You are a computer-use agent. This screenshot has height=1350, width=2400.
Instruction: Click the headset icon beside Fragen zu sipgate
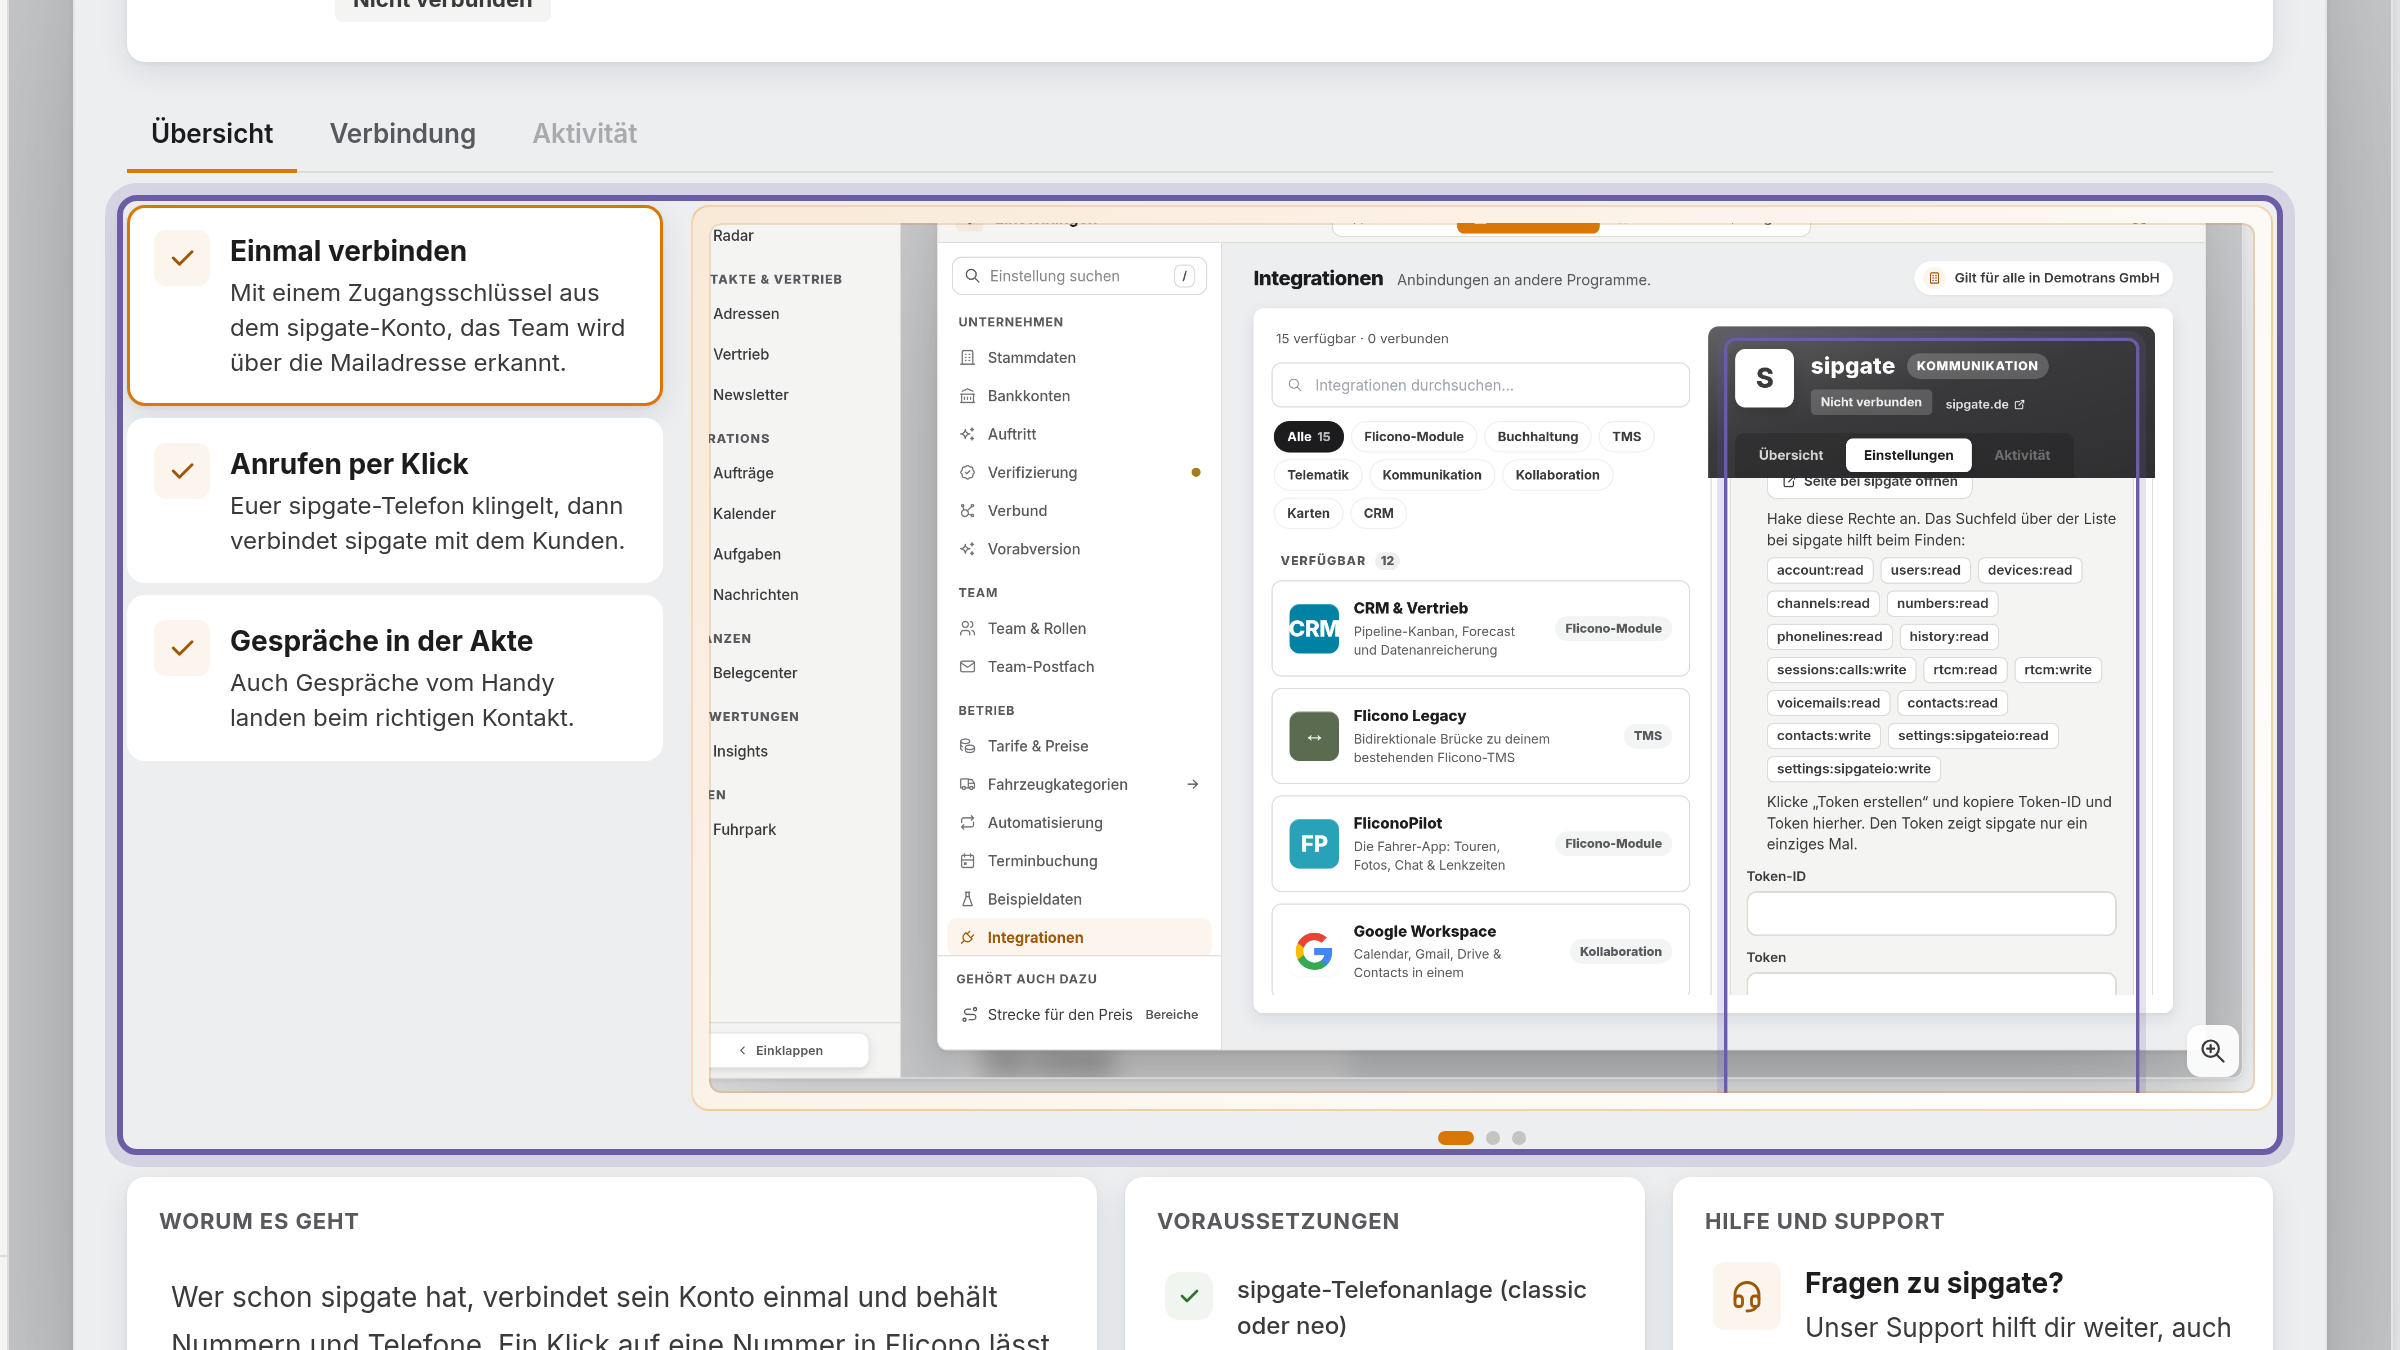pos(1746,1296)
